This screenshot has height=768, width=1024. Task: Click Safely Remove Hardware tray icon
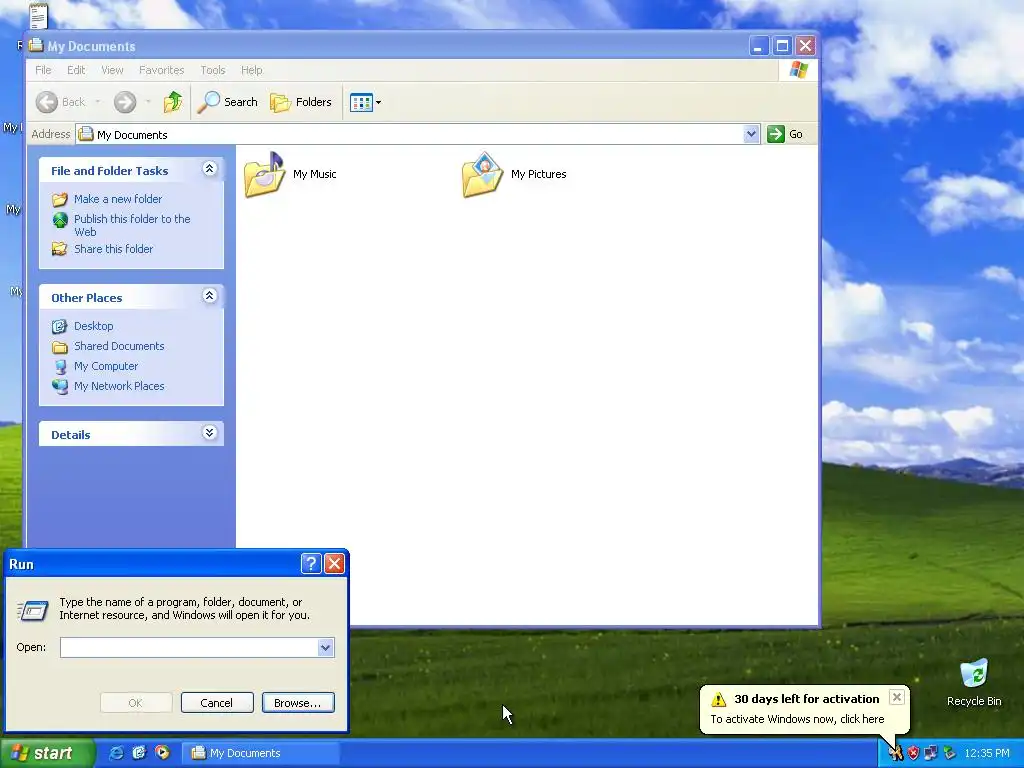949,754
